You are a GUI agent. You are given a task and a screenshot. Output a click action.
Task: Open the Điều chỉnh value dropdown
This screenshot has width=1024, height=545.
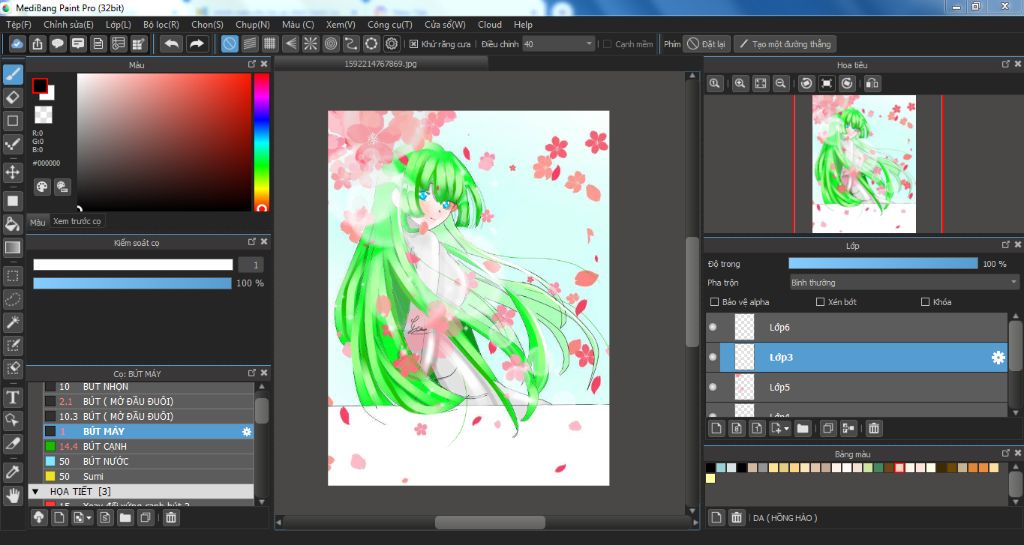[x=558, y=44]
